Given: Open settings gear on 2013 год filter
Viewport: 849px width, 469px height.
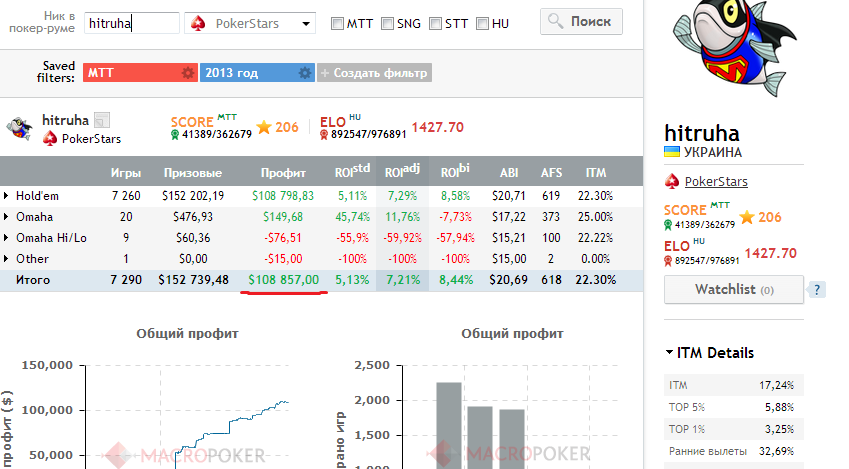Looking at the screenshot, I should [305, 73].
